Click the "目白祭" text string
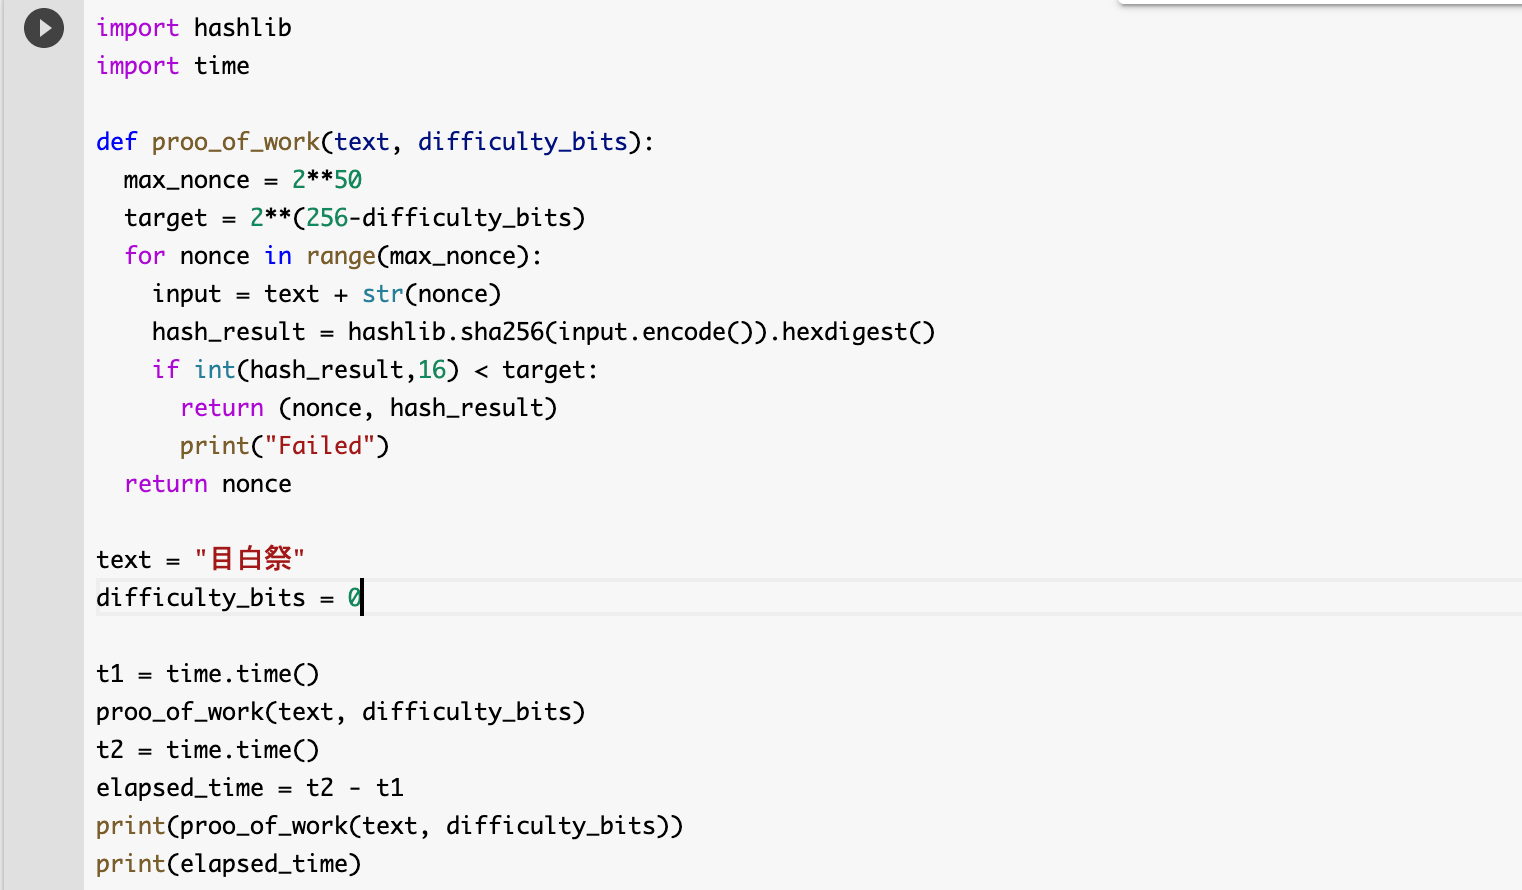The width and height of the screenshot is (1522, 890). 250,559
